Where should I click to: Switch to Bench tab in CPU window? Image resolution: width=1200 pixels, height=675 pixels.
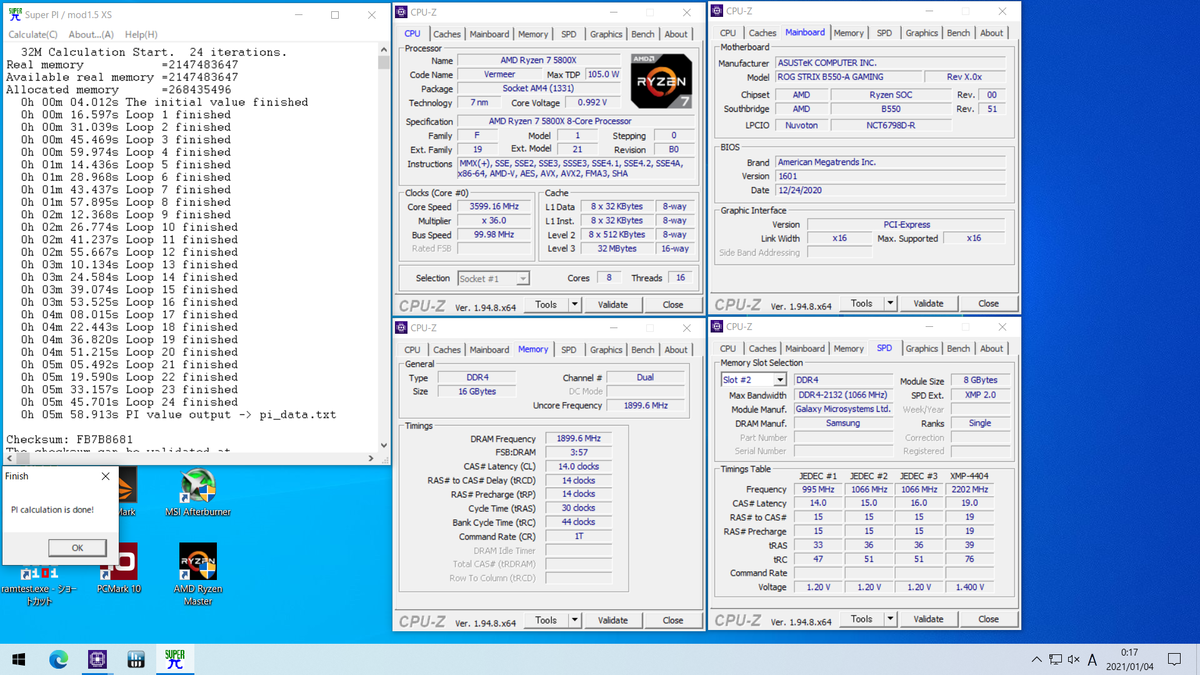point(643,34)
